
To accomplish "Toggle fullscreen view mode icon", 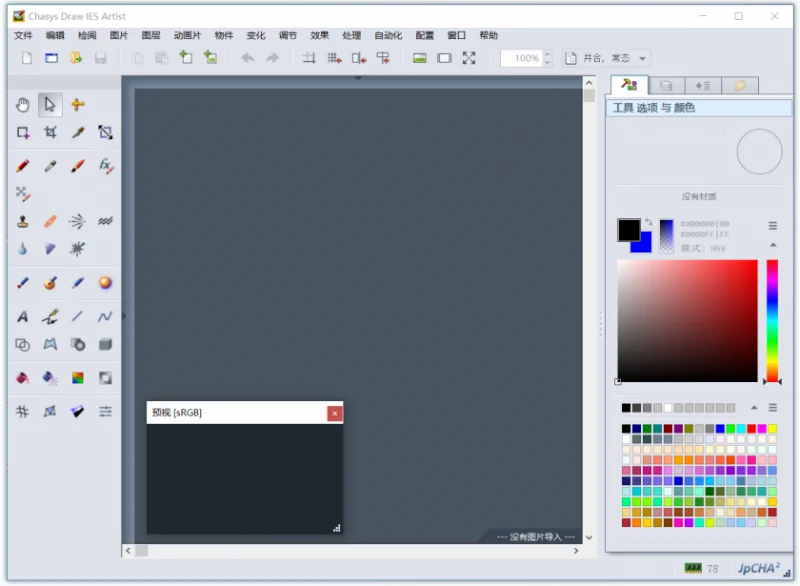I will [469, 58].
